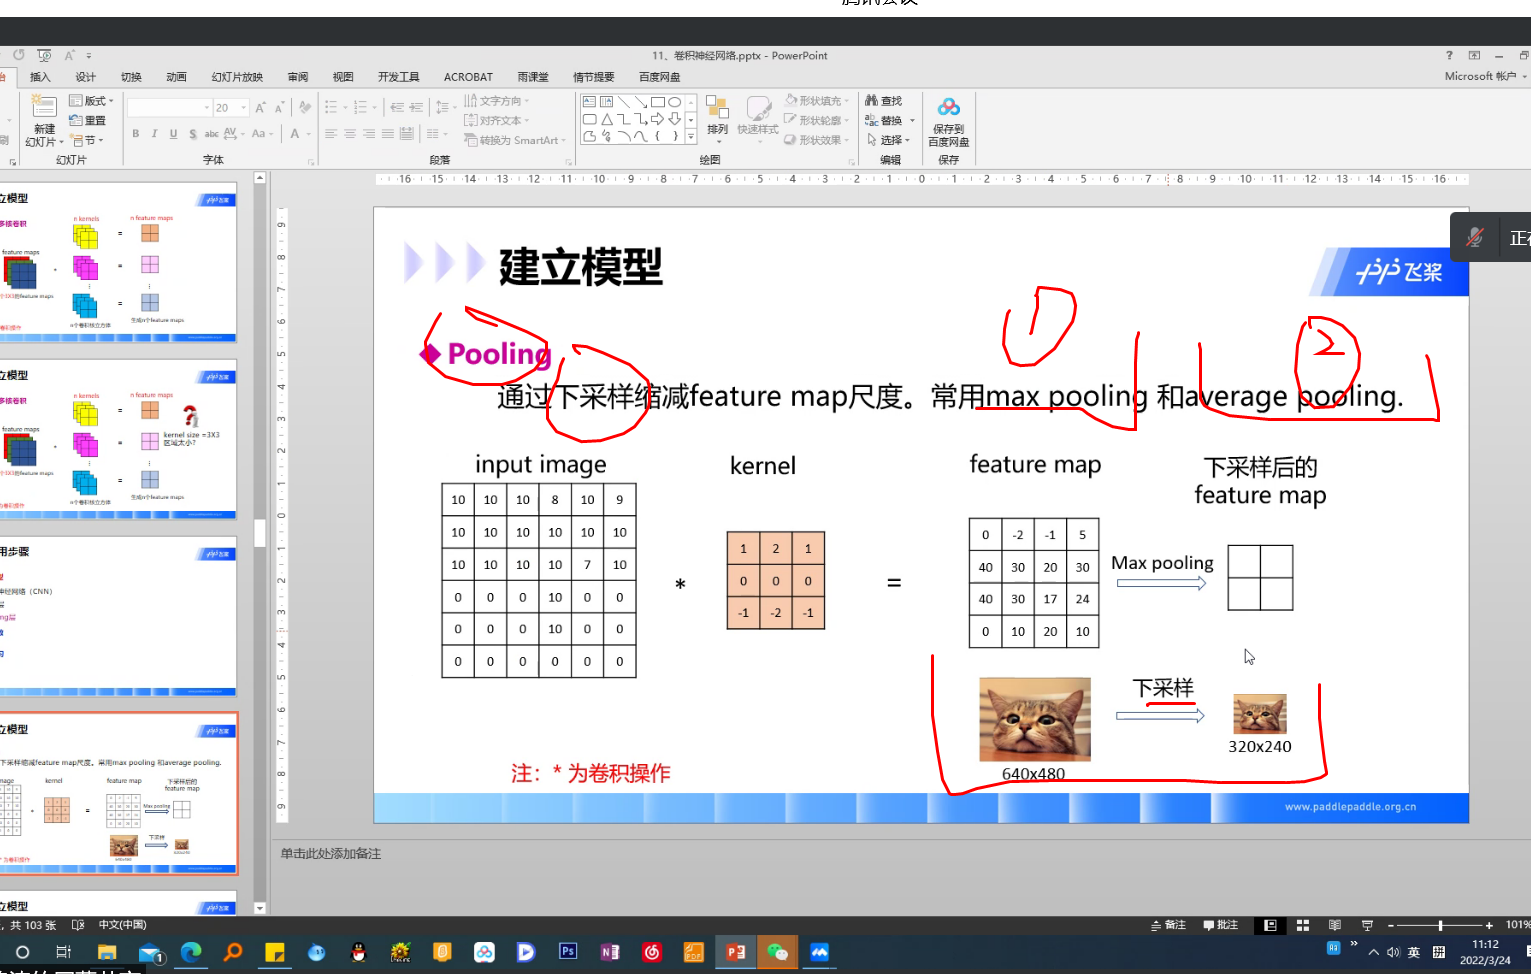Open Align Text (对齐文本) dropdown
1531x974 pixels.
coord(497,121)
